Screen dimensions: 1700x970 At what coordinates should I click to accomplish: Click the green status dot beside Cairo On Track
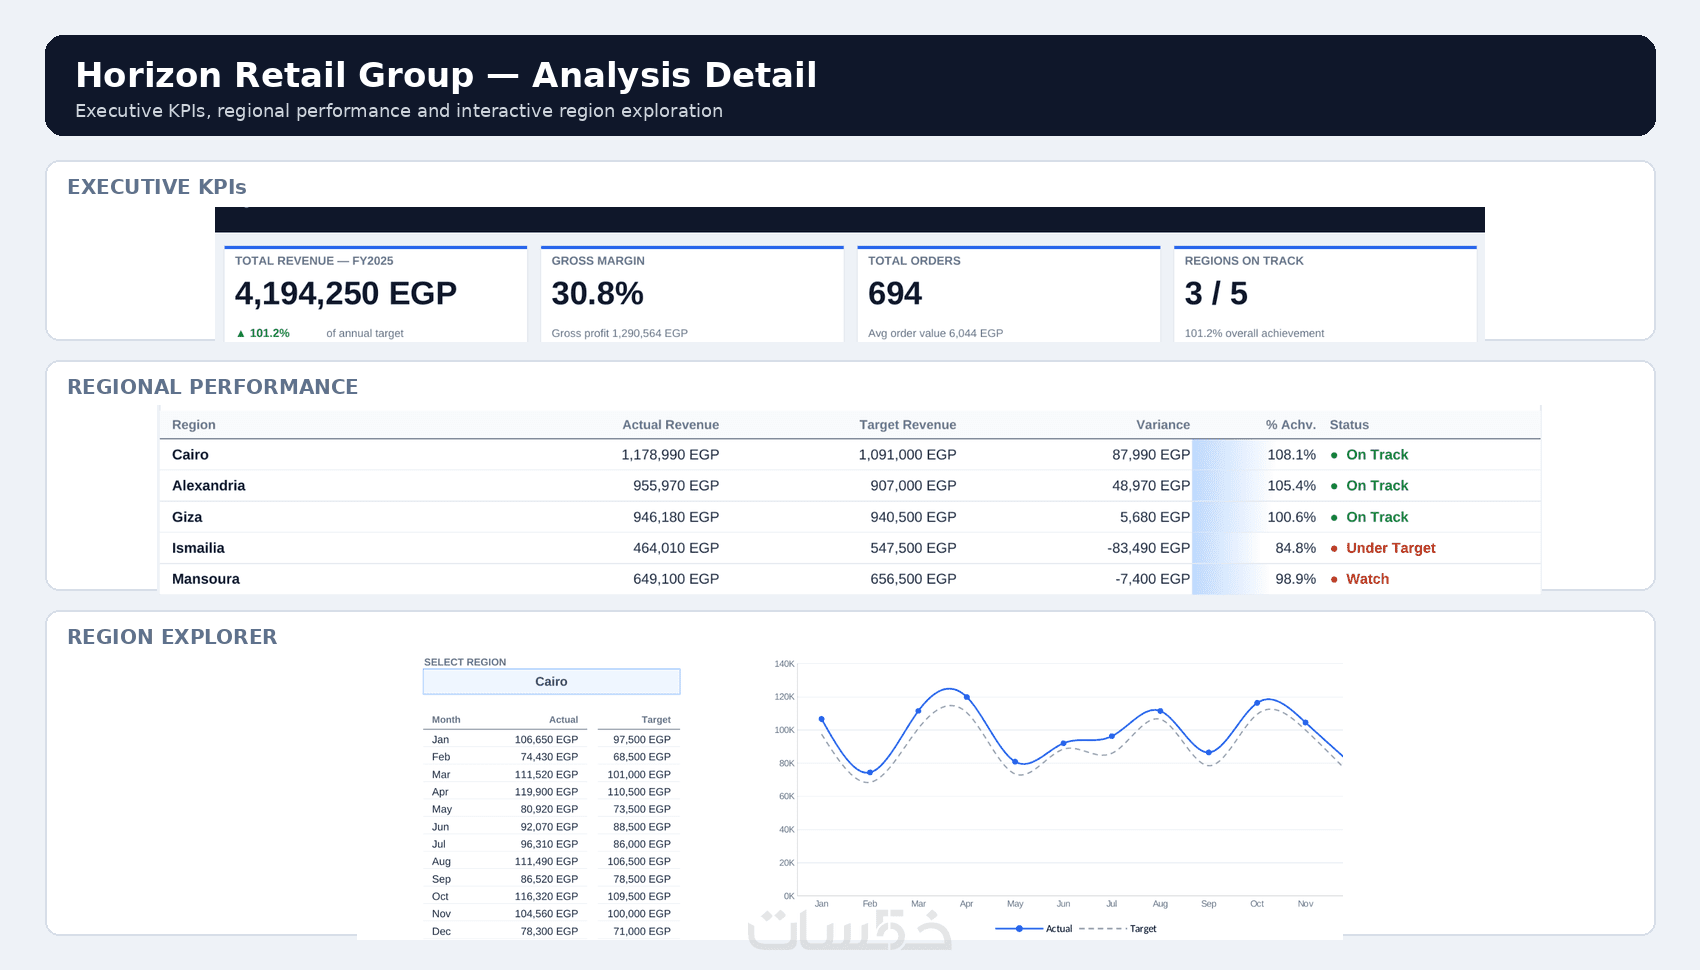[1334, 455]
